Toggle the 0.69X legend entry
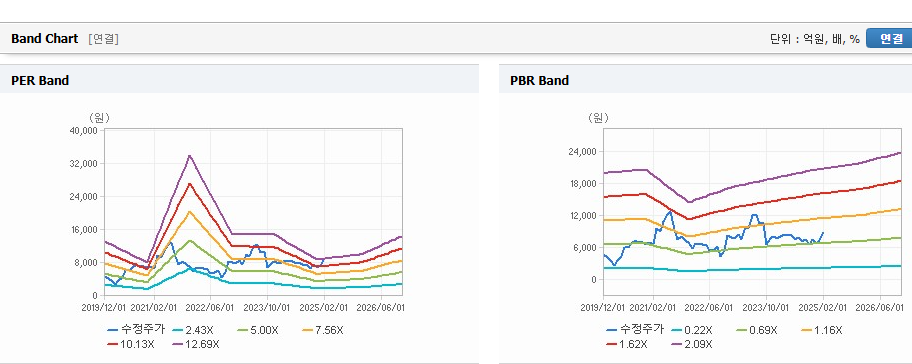Image resolution: width=912 pixels, height=364 pixels. click(x=757, y=330)
